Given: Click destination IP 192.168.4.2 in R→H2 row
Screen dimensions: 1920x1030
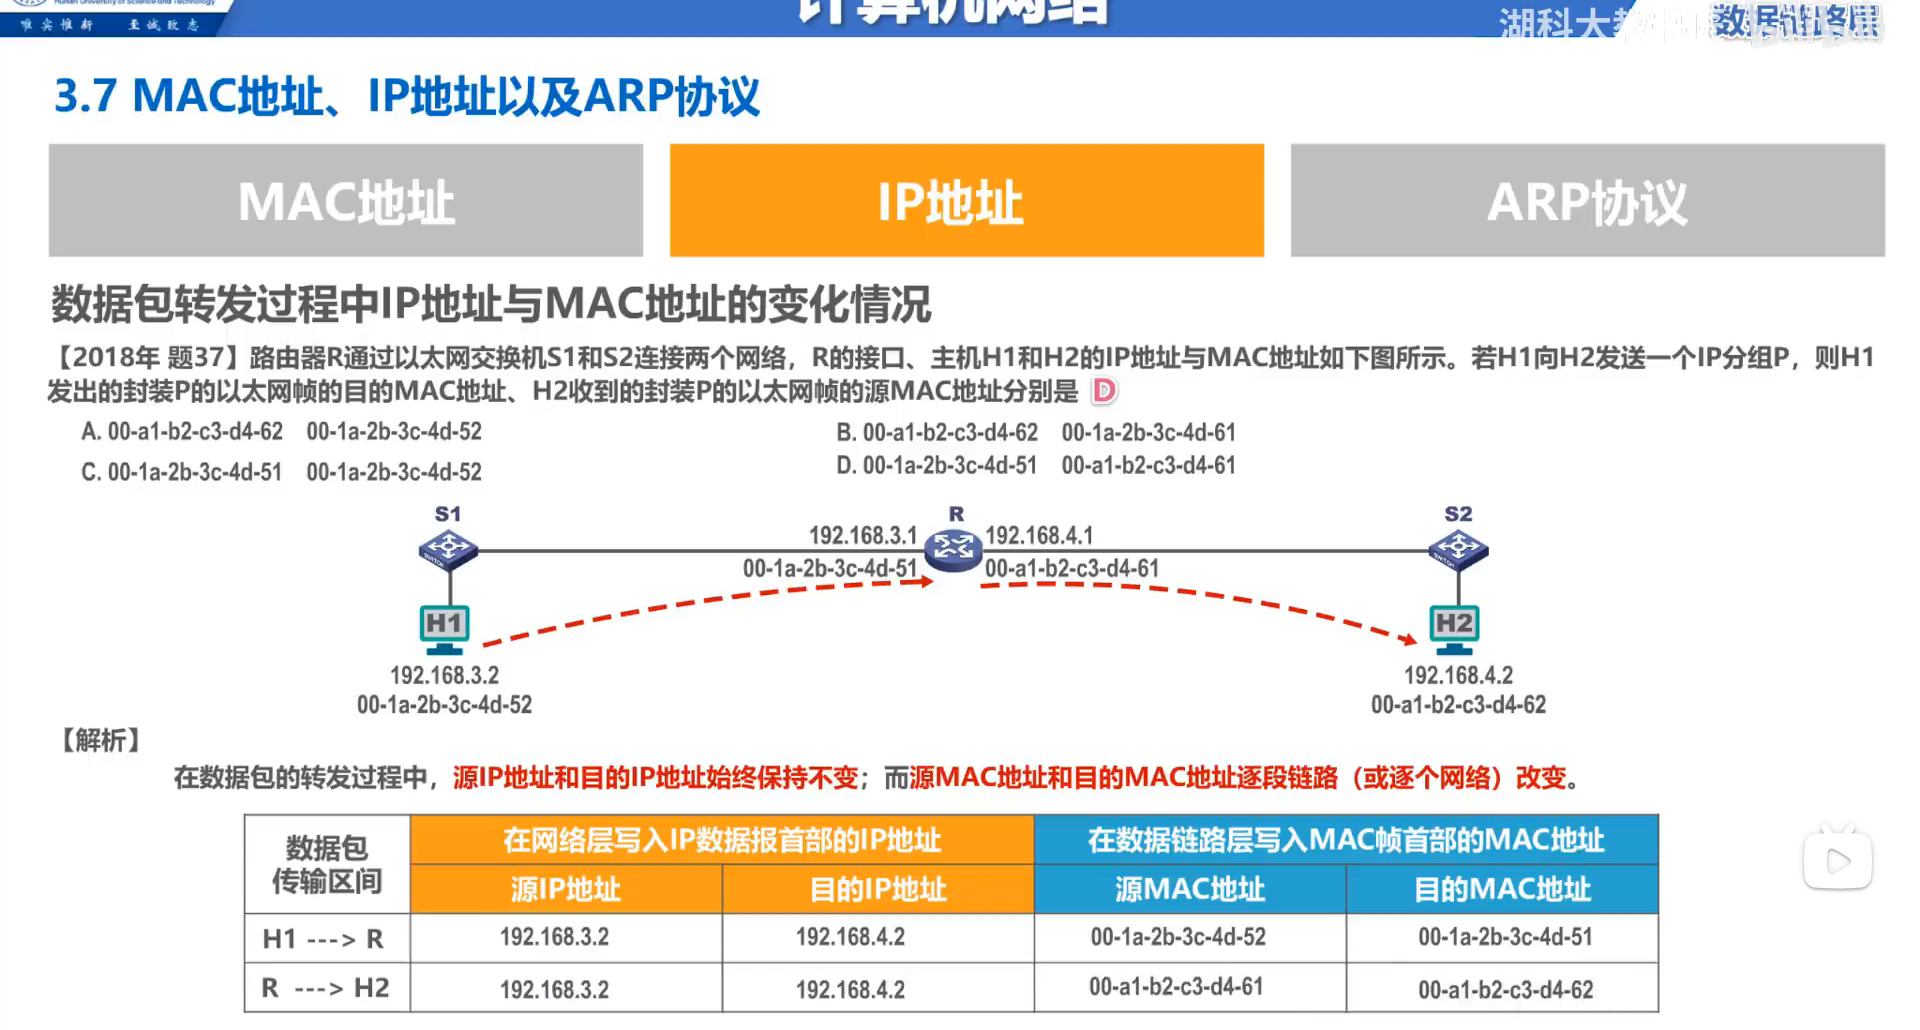Looking at the screenshot, I should tap(850, 990).
